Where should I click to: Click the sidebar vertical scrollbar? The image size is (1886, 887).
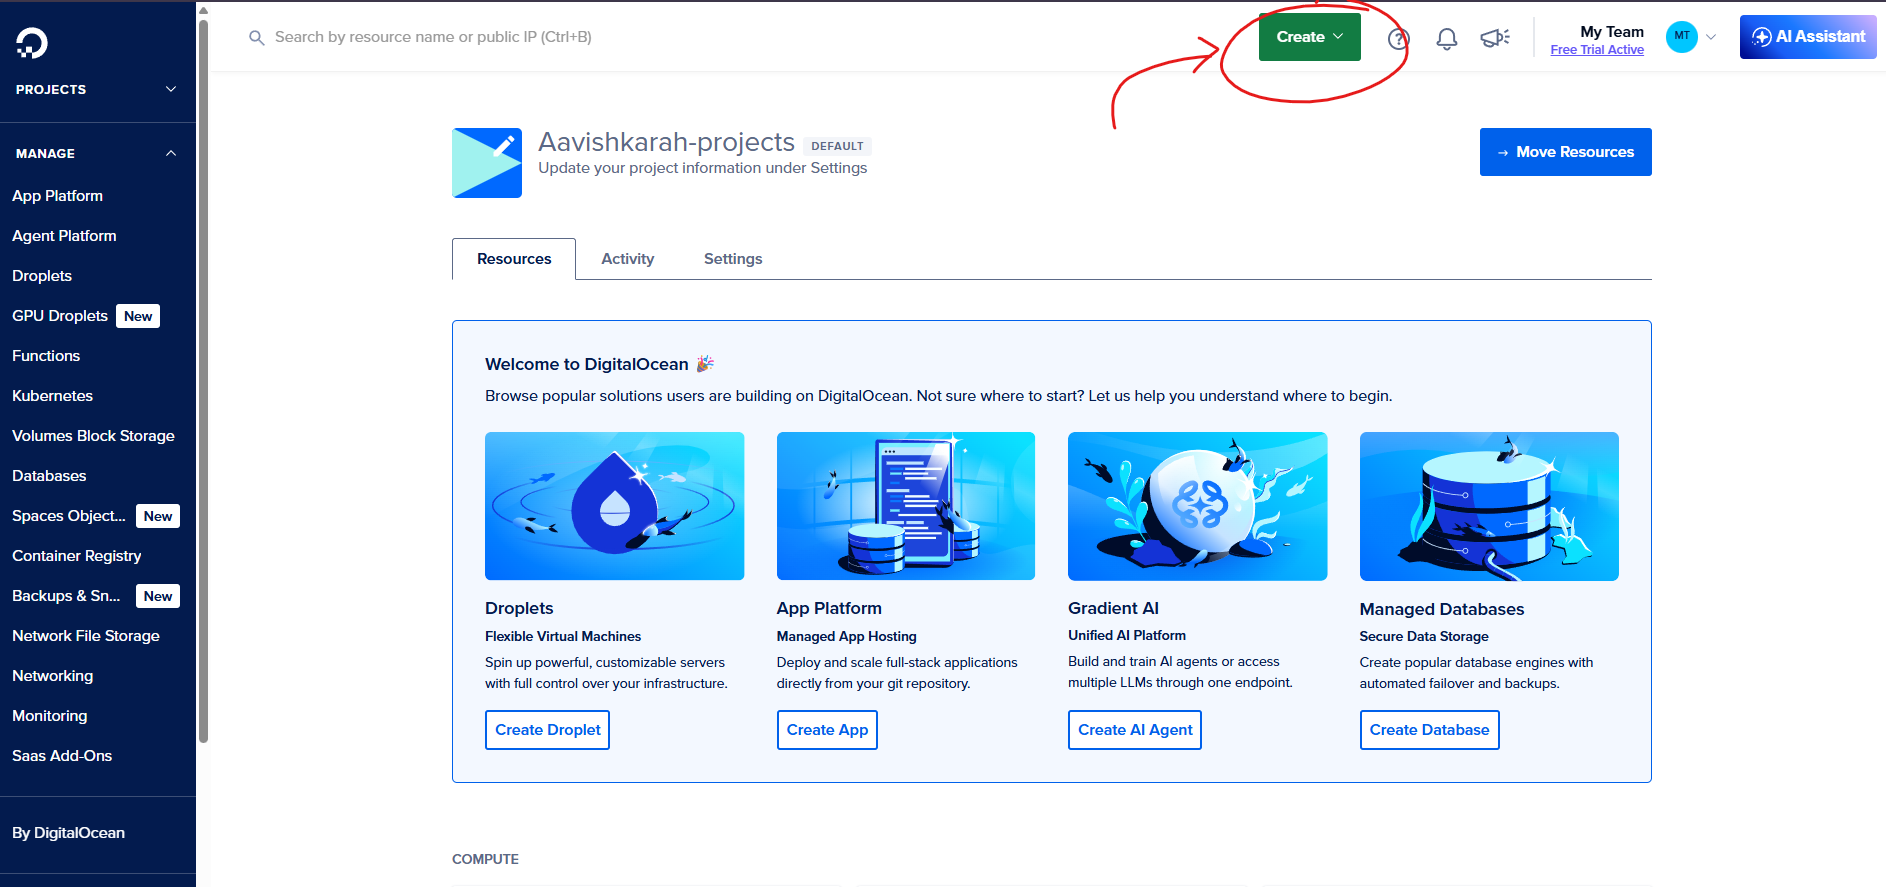[x=204, y=380]
